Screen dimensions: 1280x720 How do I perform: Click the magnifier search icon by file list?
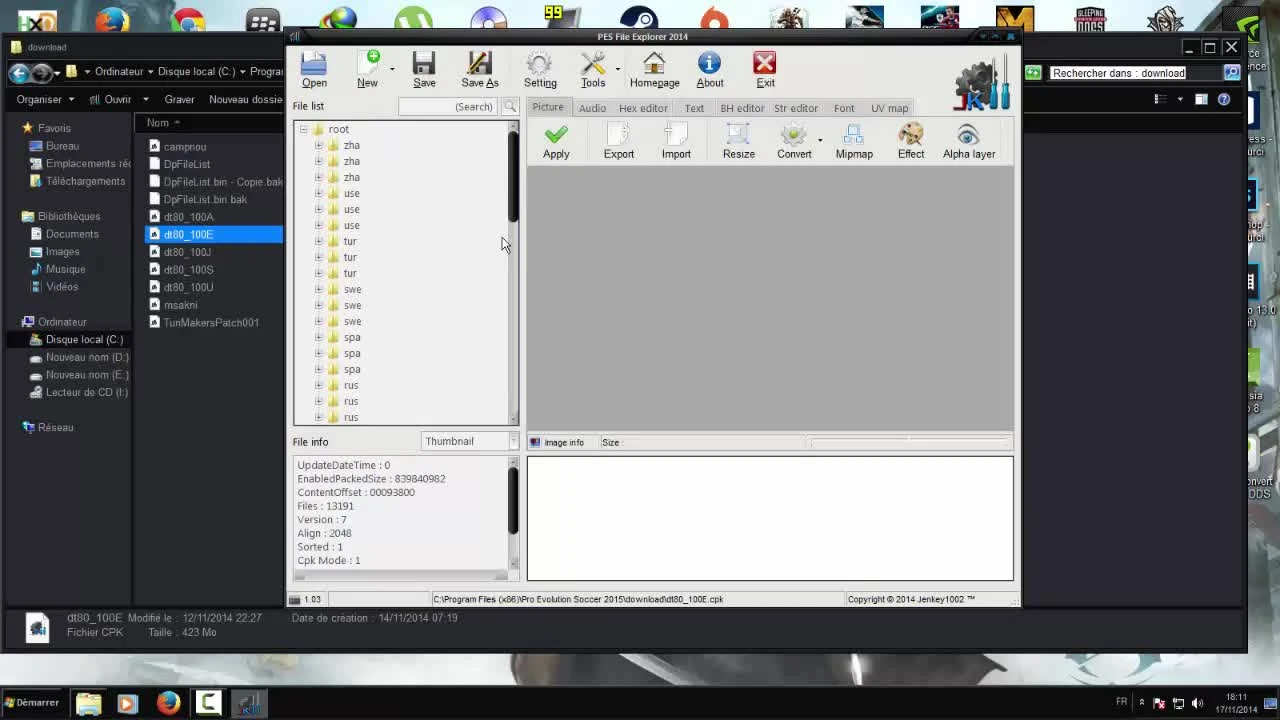[510, 106]
